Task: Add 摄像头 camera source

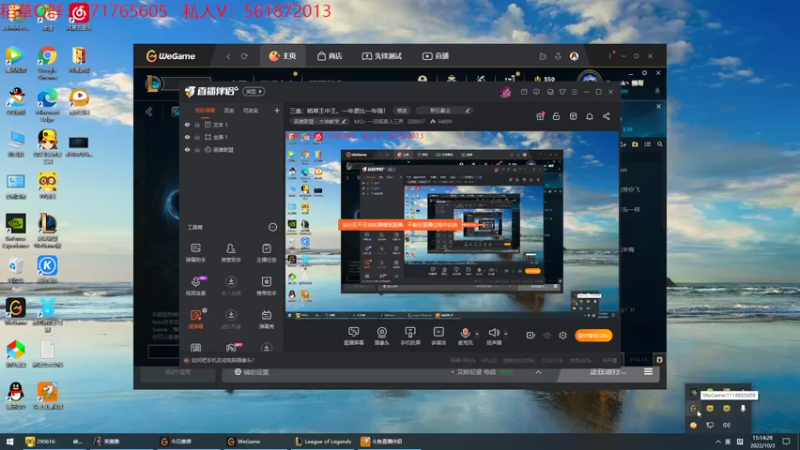Action: 382,336
